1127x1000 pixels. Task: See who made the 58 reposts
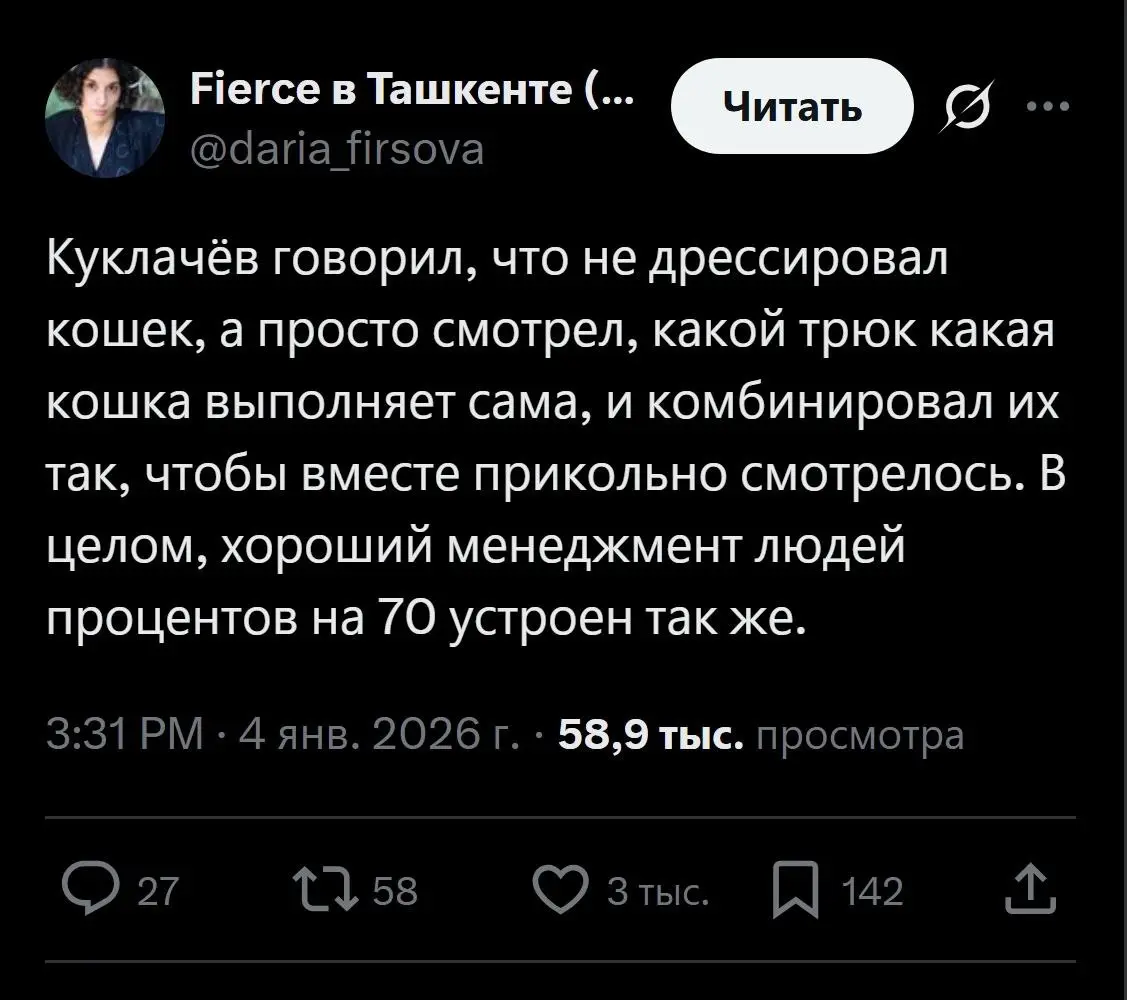coord(393,890)
